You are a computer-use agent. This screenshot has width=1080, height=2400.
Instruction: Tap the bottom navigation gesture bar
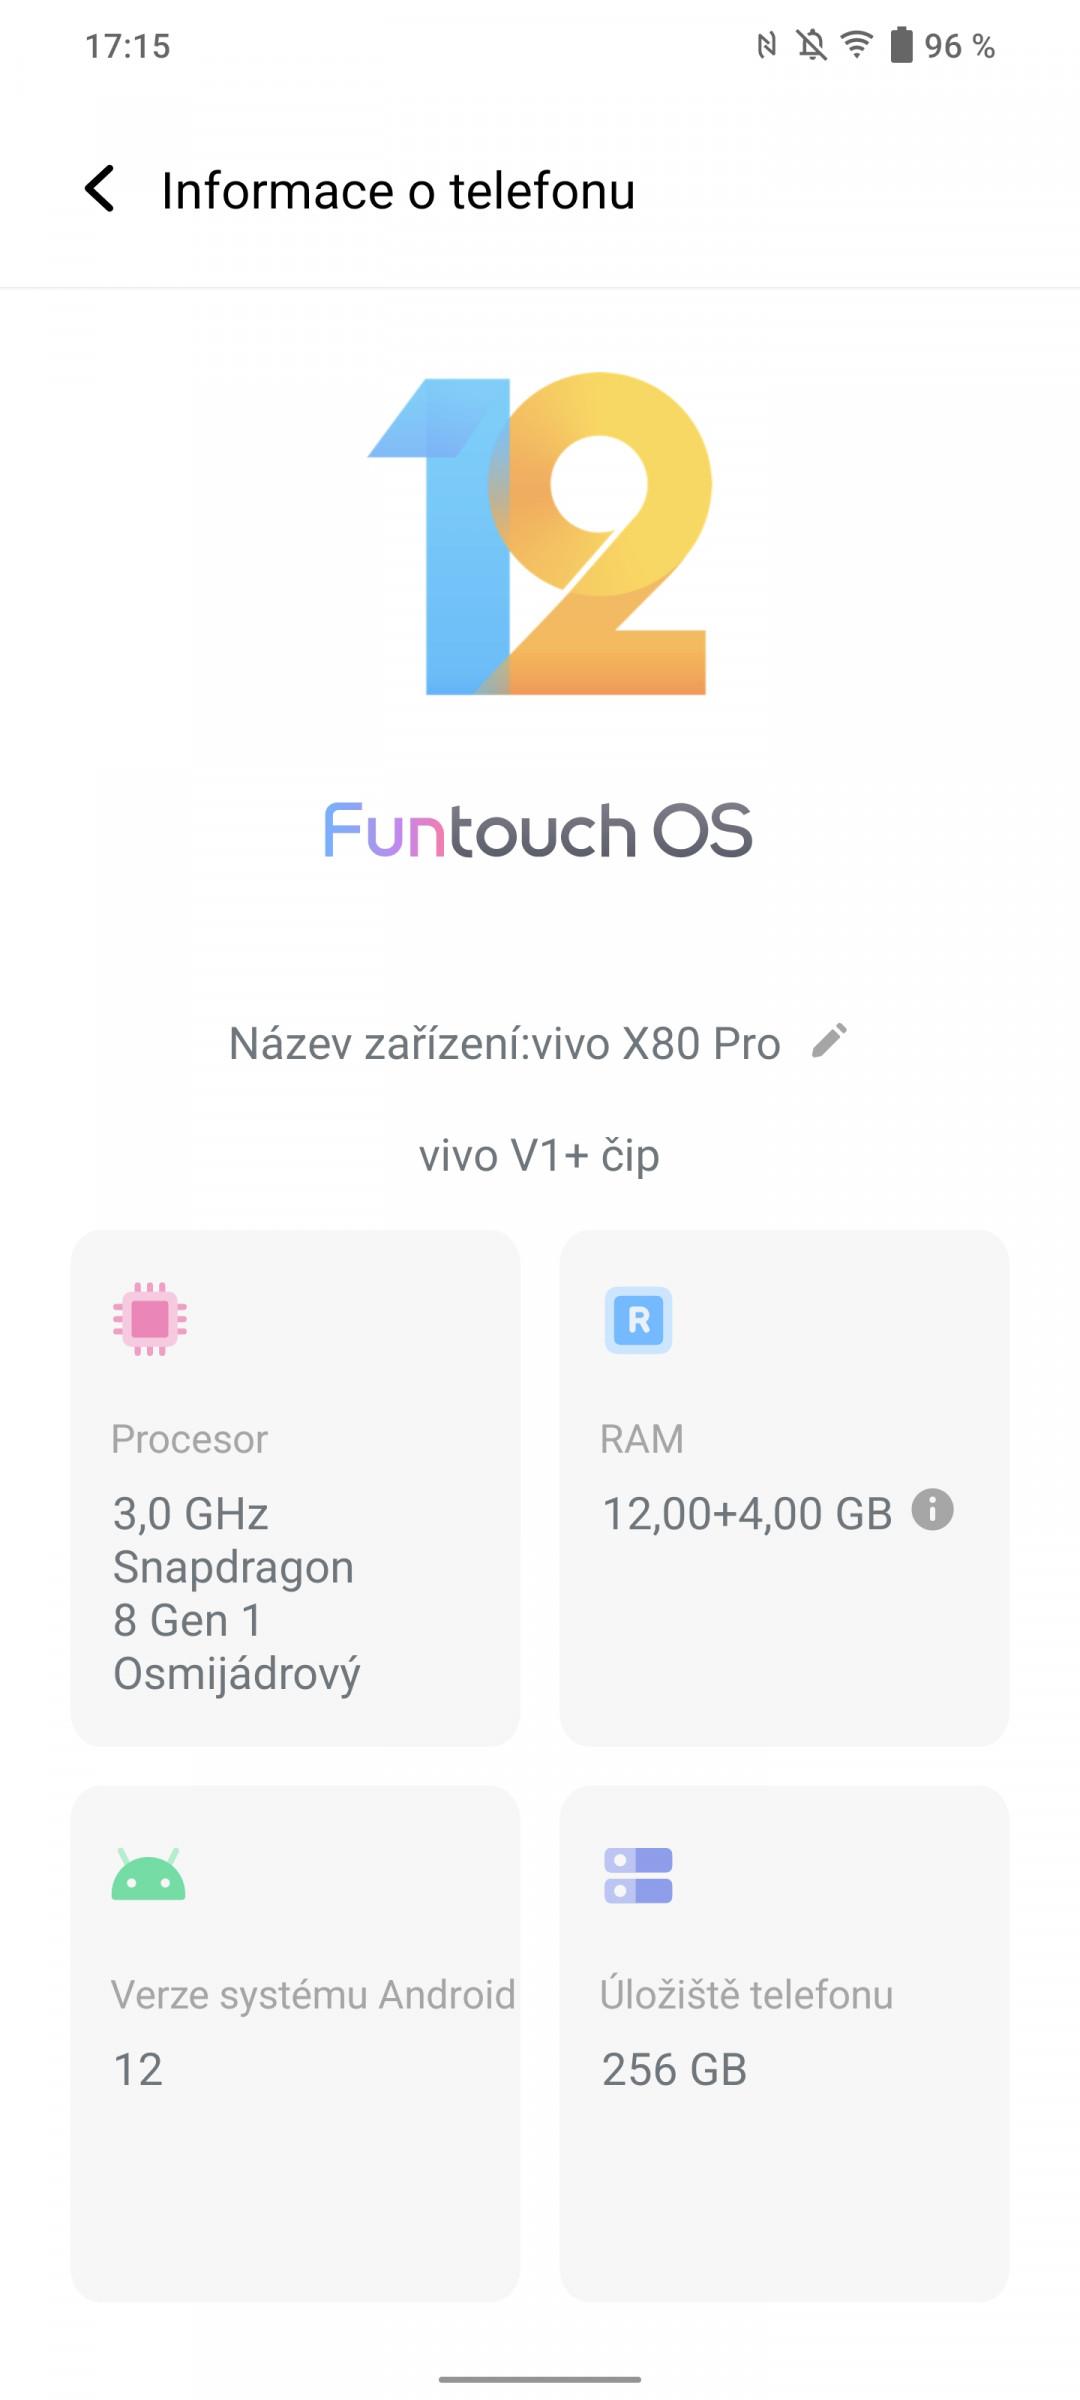pos(540,2379)
